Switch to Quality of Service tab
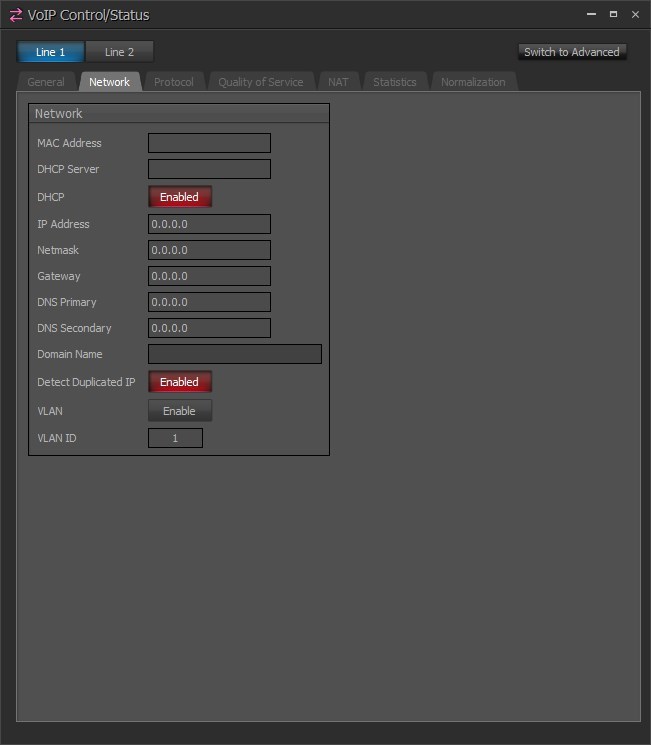Screen dimensions: 651x745 click(x=260, y=82)
